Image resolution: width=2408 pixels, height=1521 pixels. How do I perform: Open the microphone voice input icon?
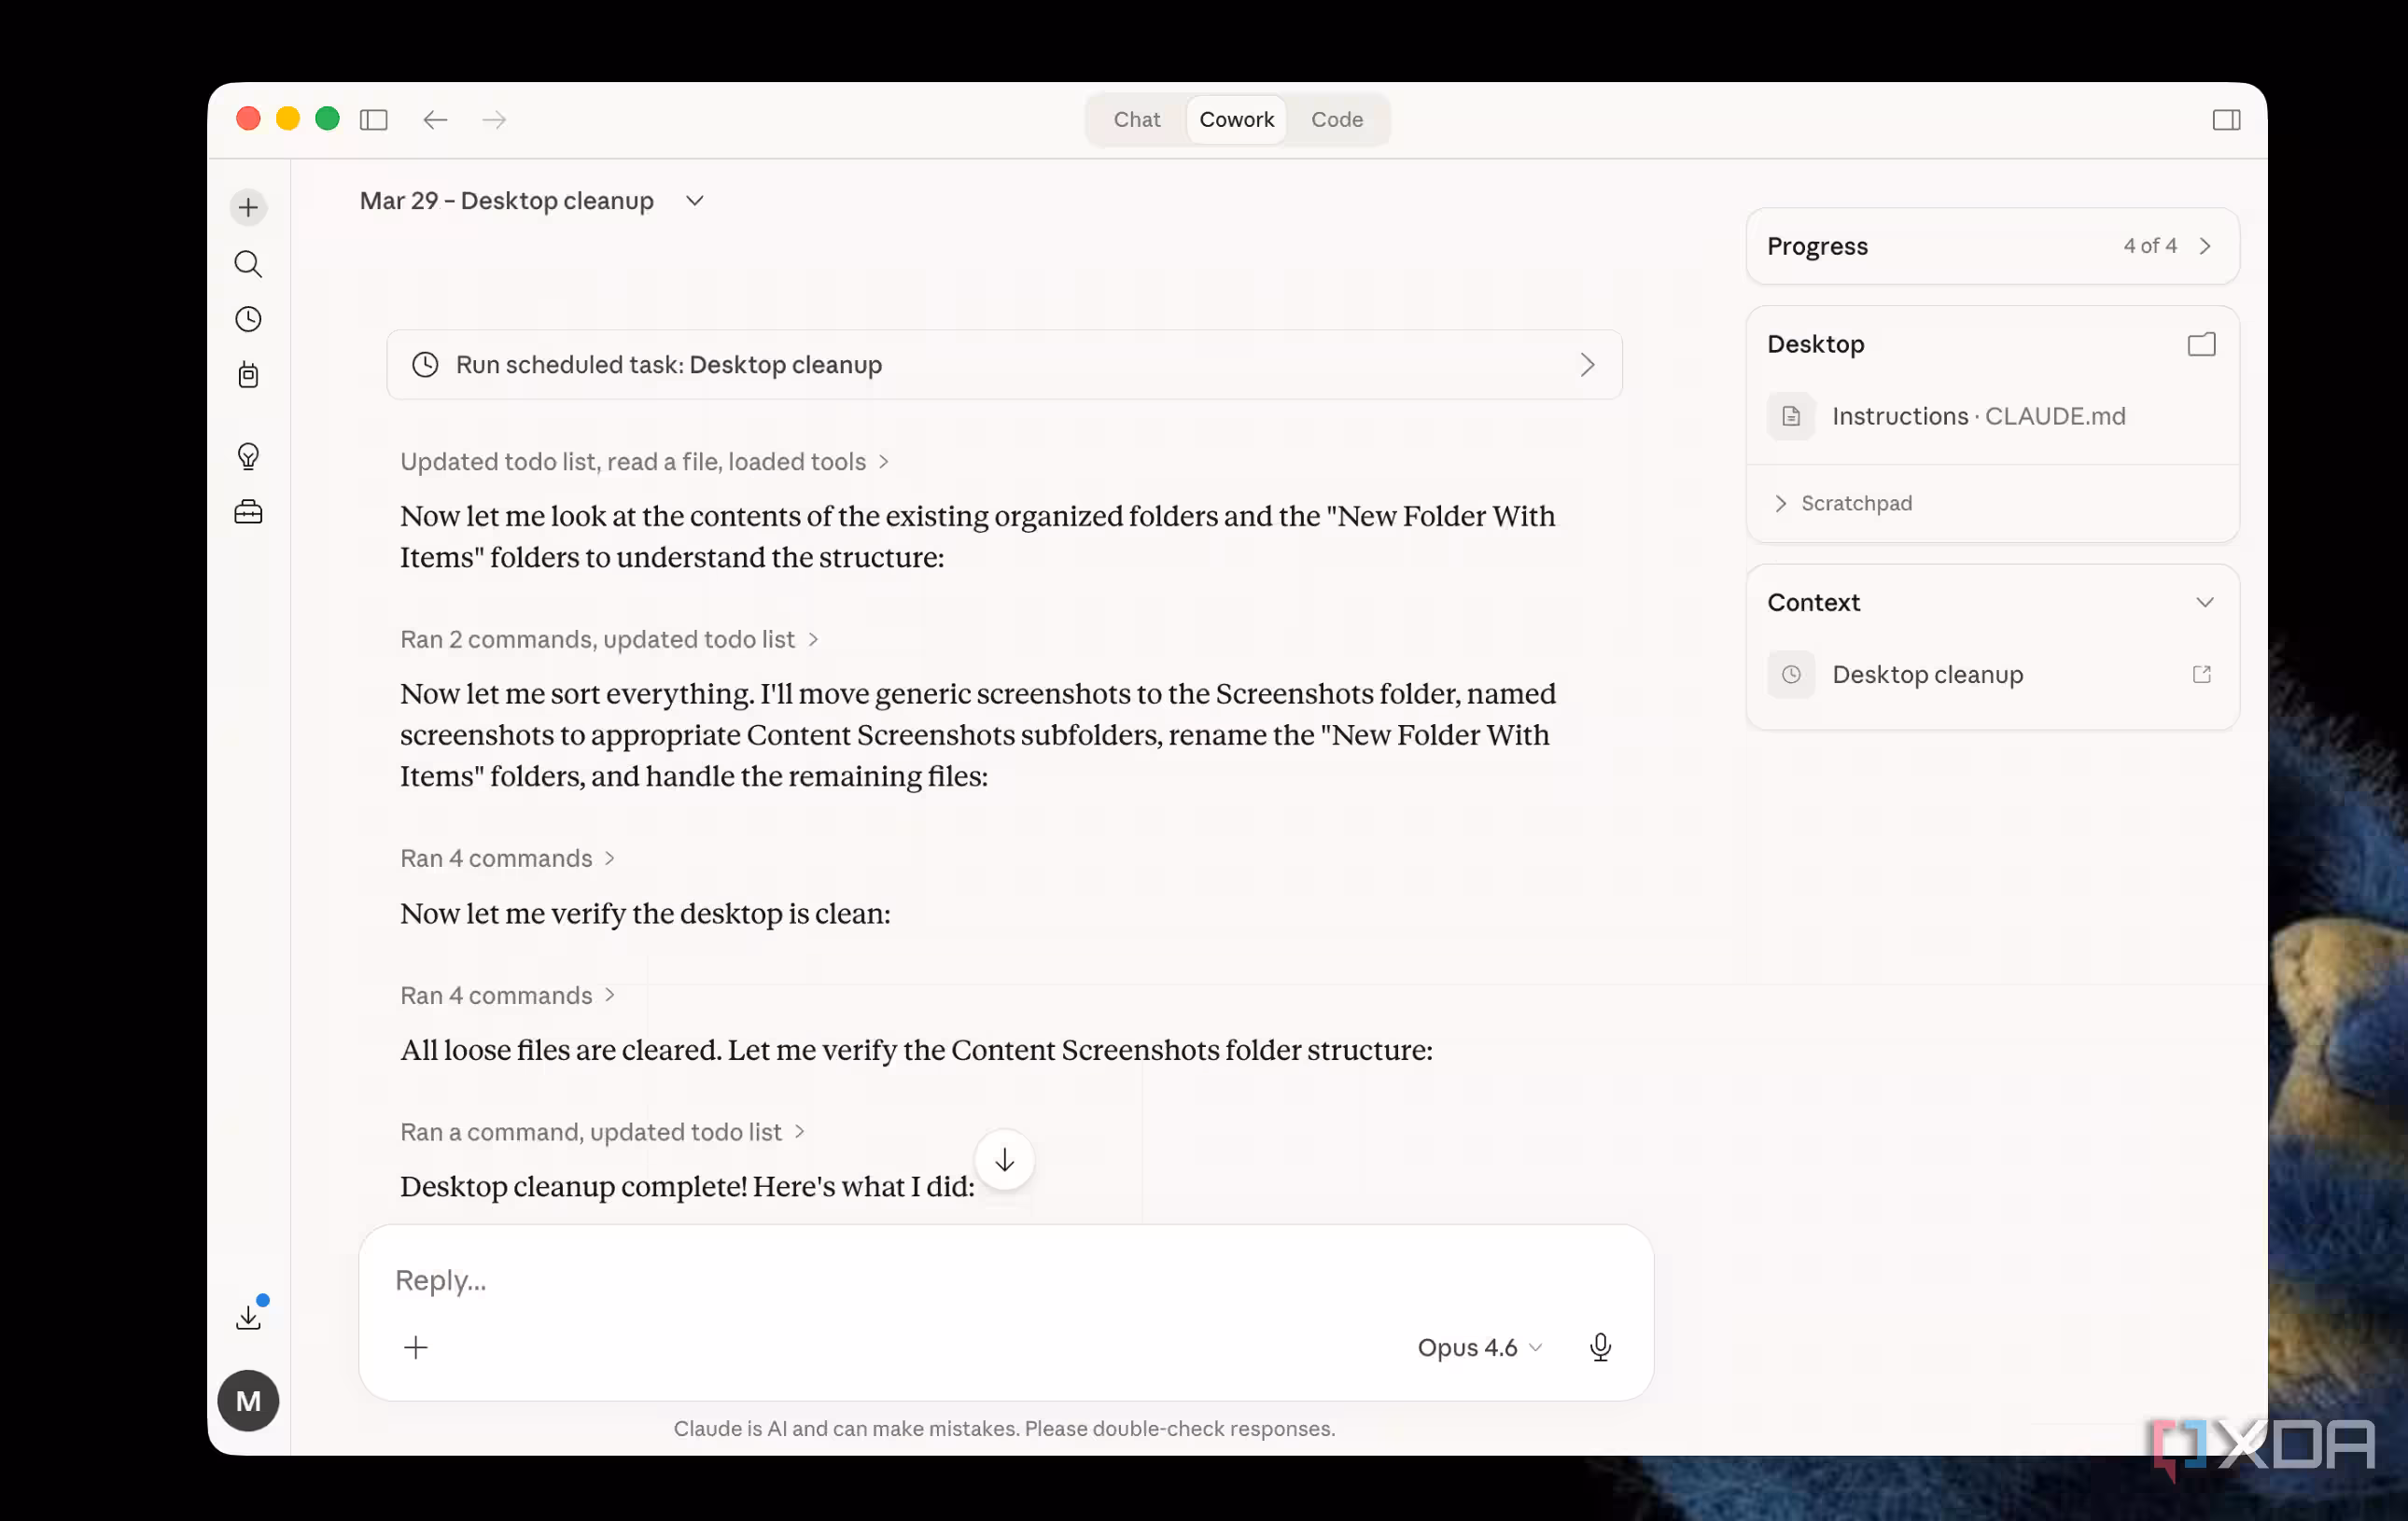1601,1347
